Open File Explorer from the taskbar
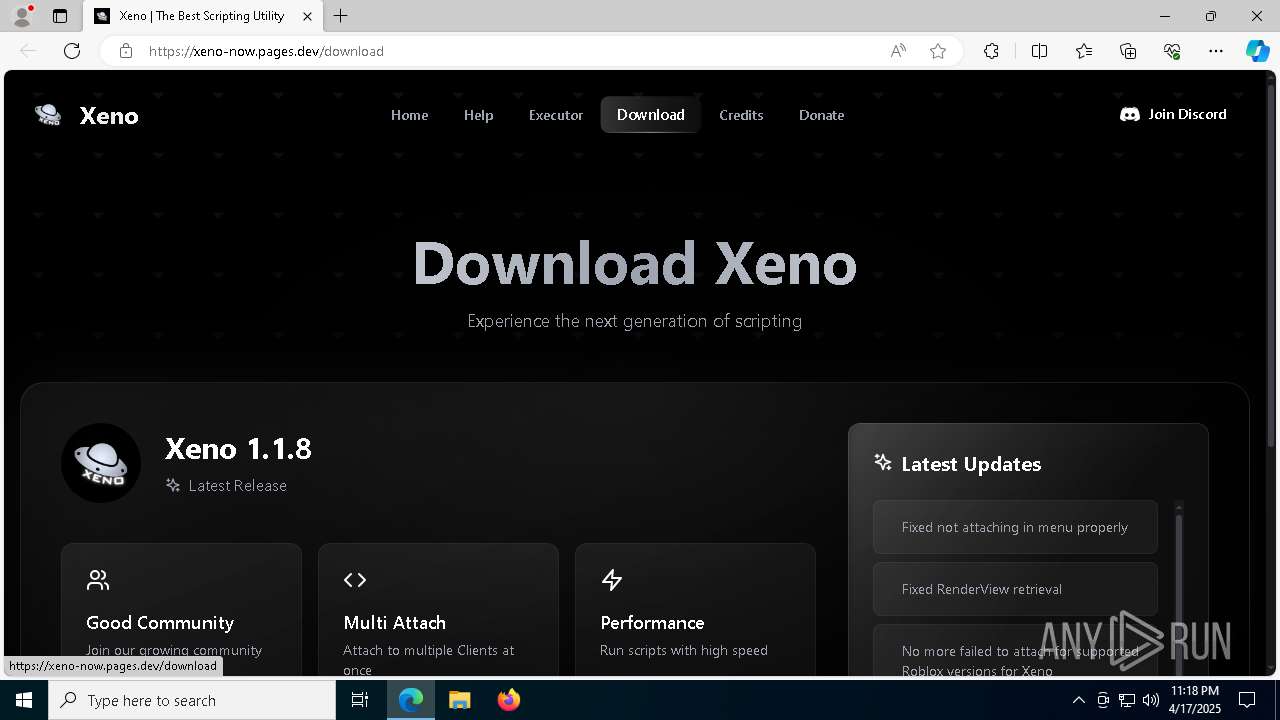Viewport: 1280px width, 720px height. (459, 700)
